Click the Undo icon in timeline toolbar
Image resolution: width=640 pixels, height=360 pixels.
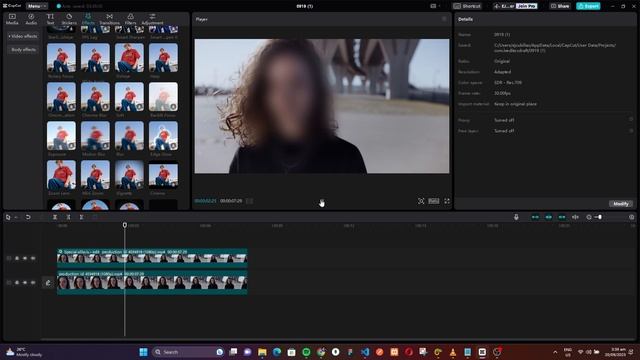tap(28, 217)
